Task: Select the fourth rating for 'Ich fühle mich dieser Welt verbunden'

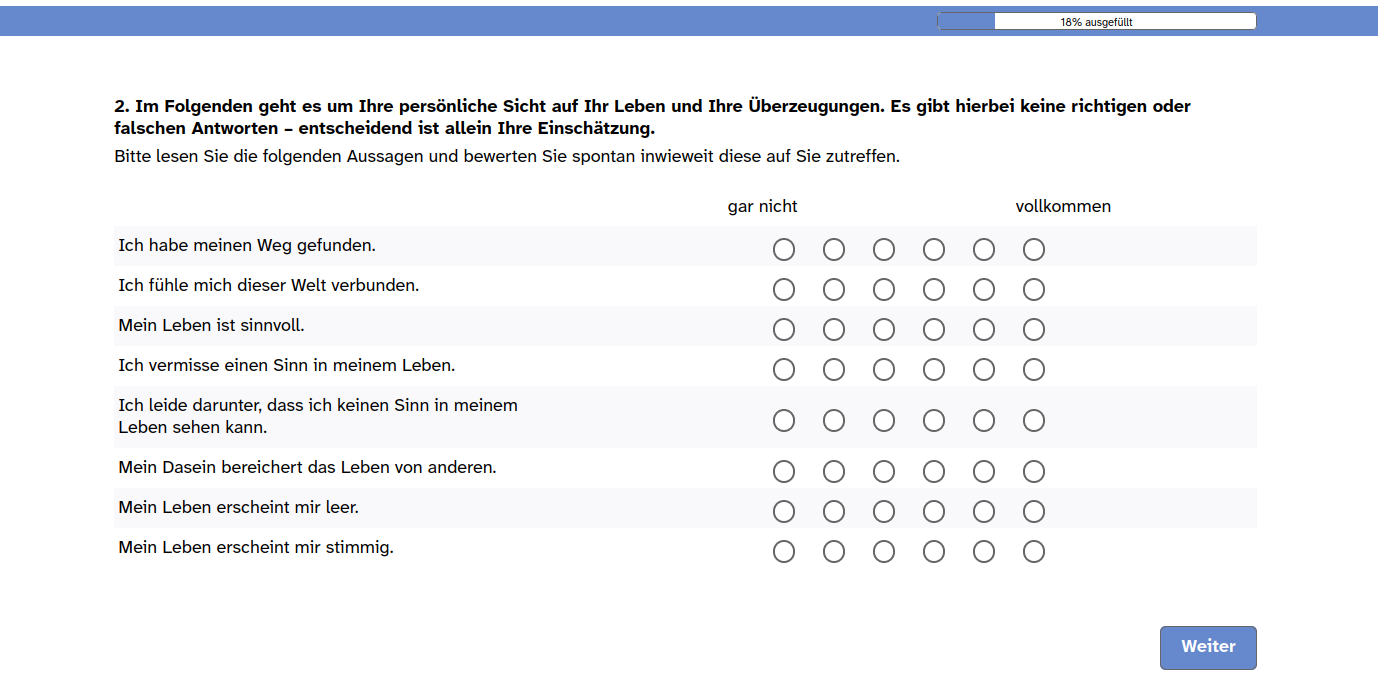Action: pos(934,289)
